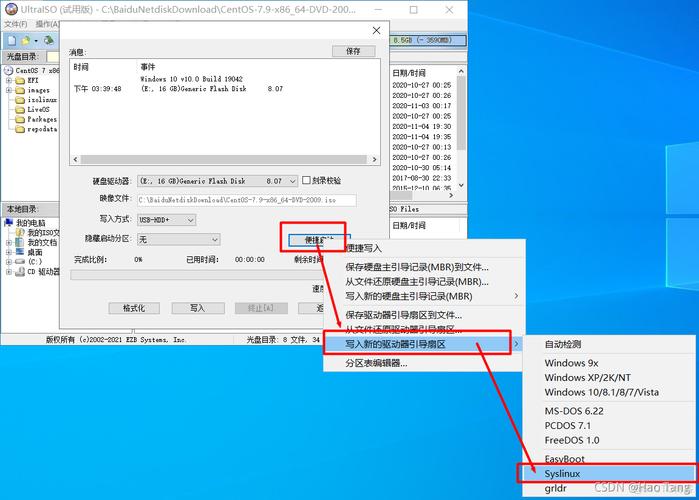The image size is (699, 500).
Task: Click the file list vertical scrollbar in UltraISO
Action: click(x=461, y=128)
